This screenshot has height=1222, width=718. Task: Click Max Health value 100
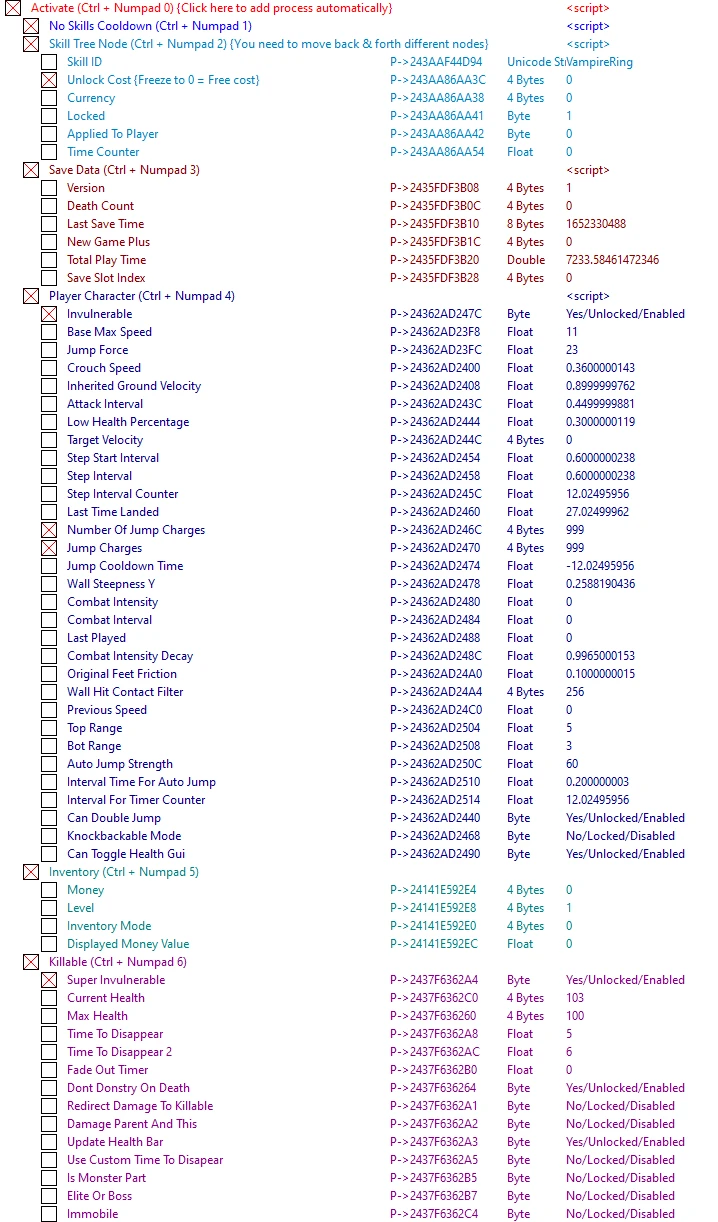pyautogui.click(x=575, y=1016)
